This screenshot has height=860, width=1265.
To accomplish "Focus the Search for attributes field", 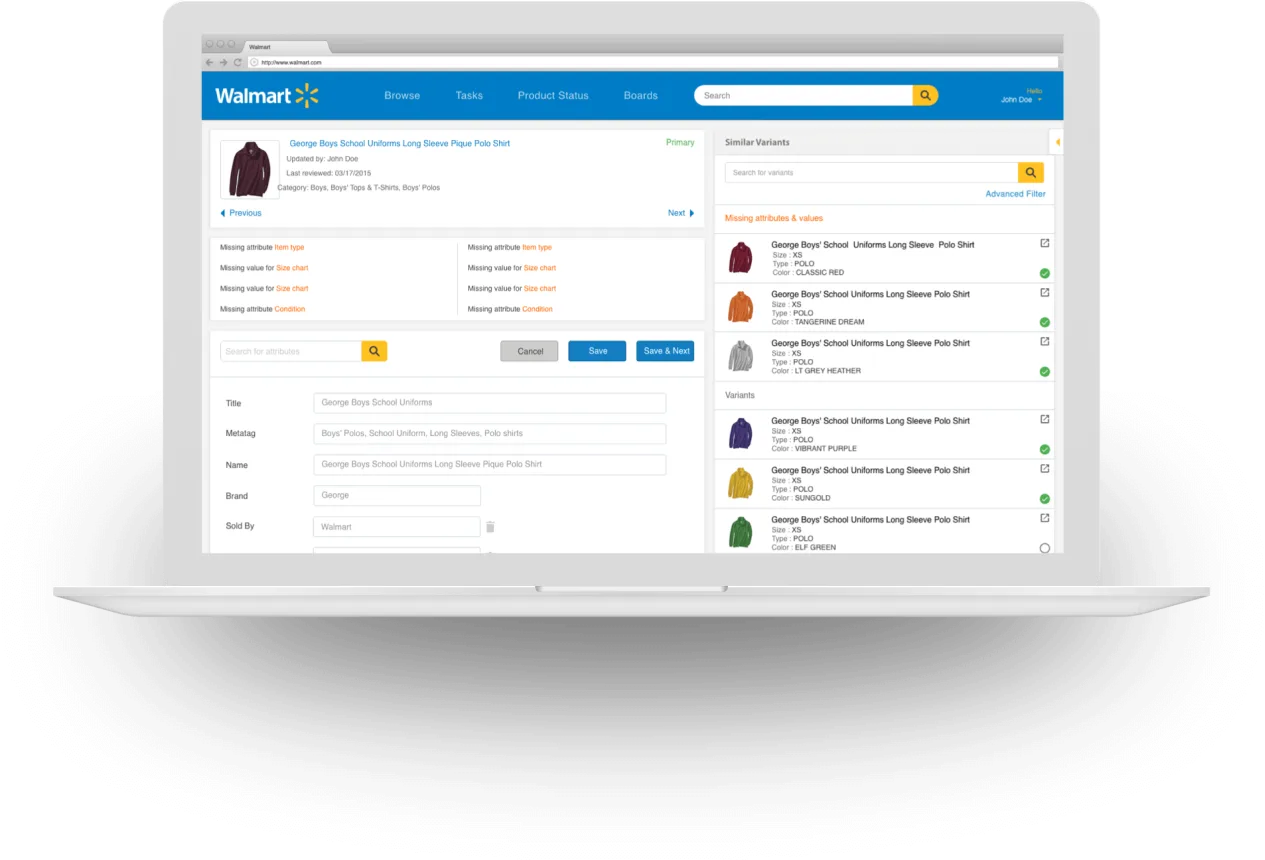I will [291, 351].
